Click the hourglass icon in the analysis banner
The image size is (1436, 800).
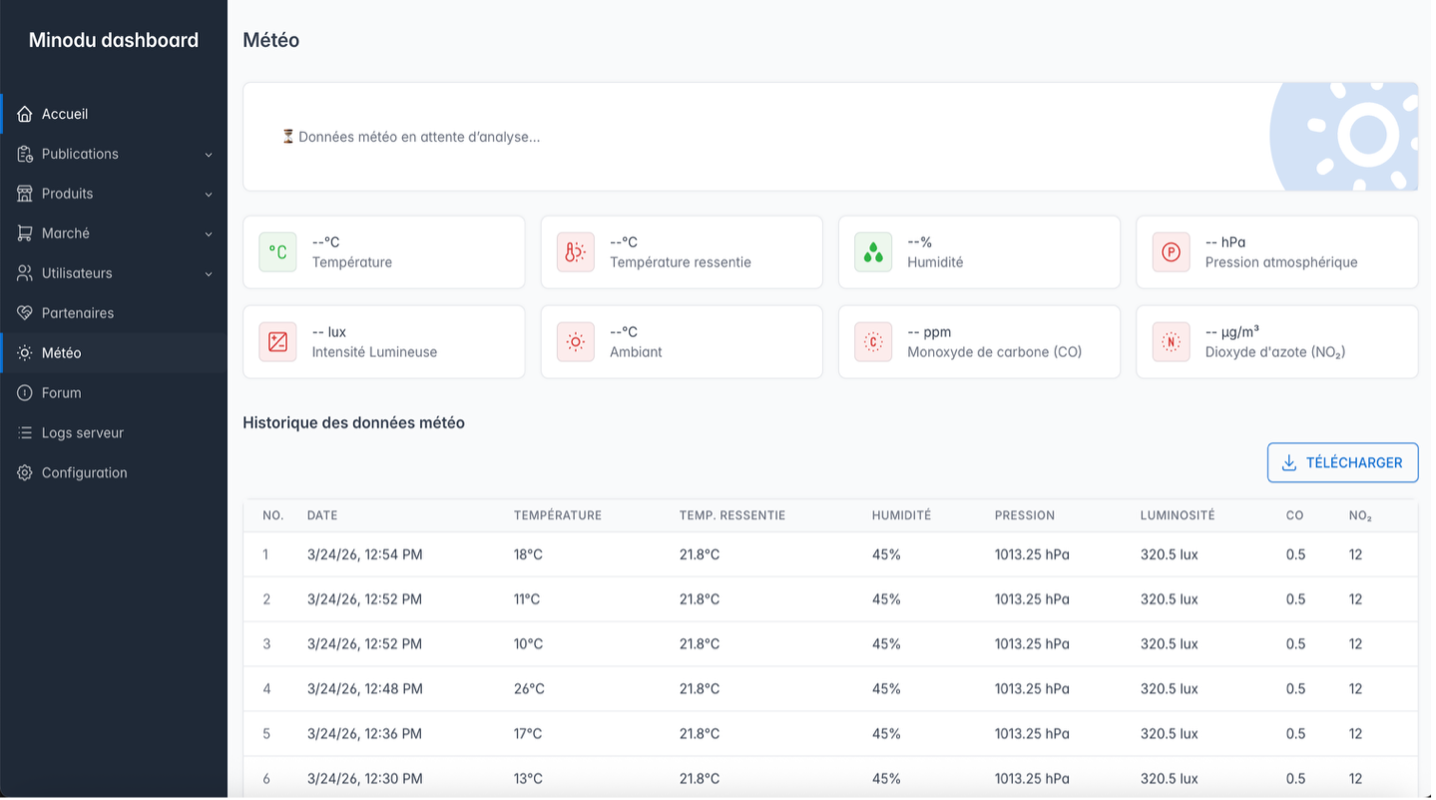(288, 137)
